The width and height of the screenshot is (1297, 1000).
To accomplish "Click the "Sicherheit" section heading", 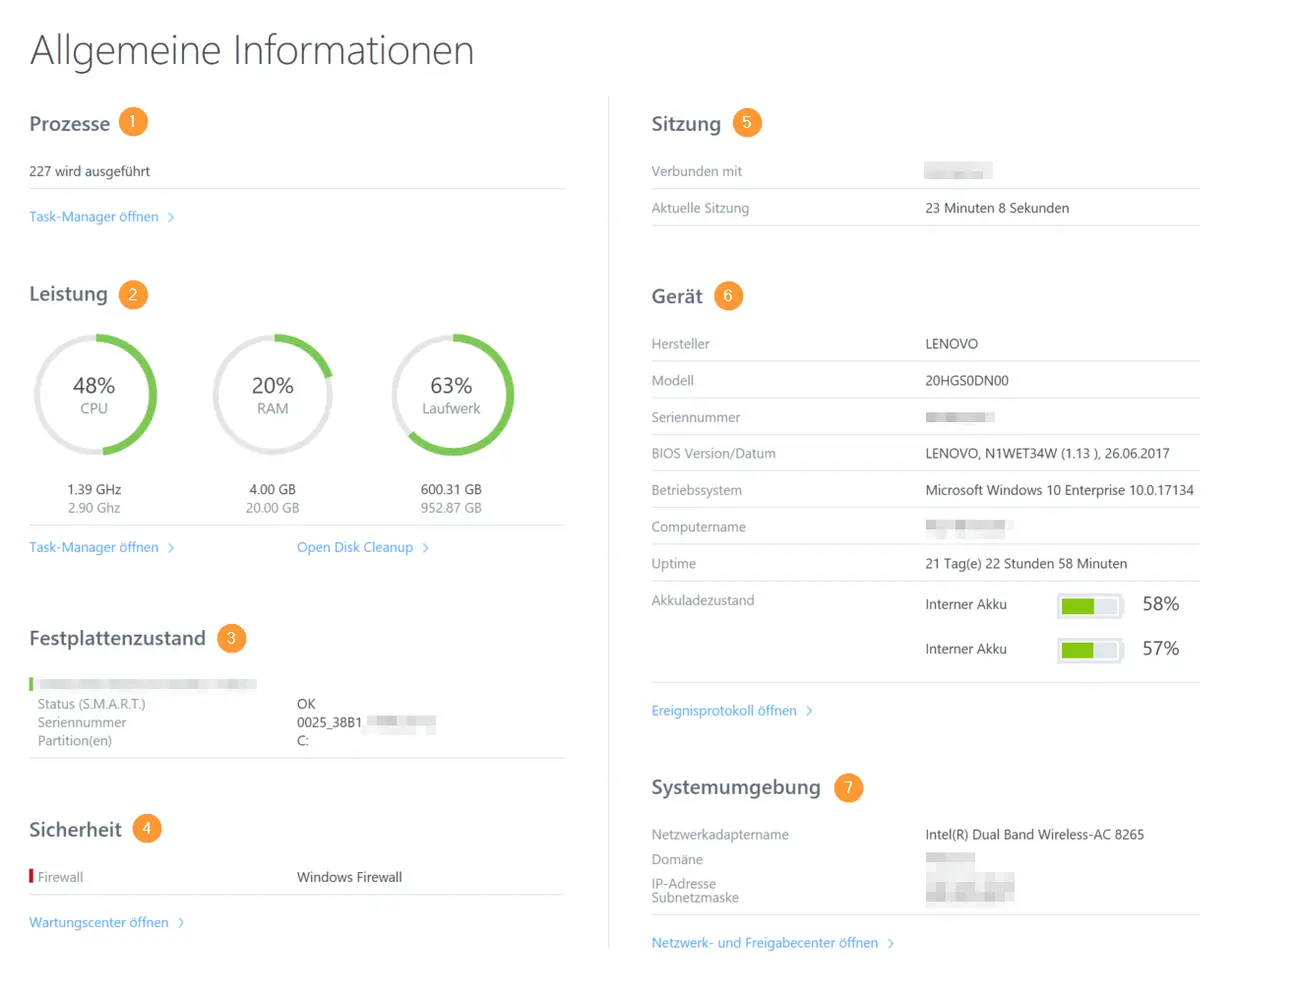I will pos(76,830).
